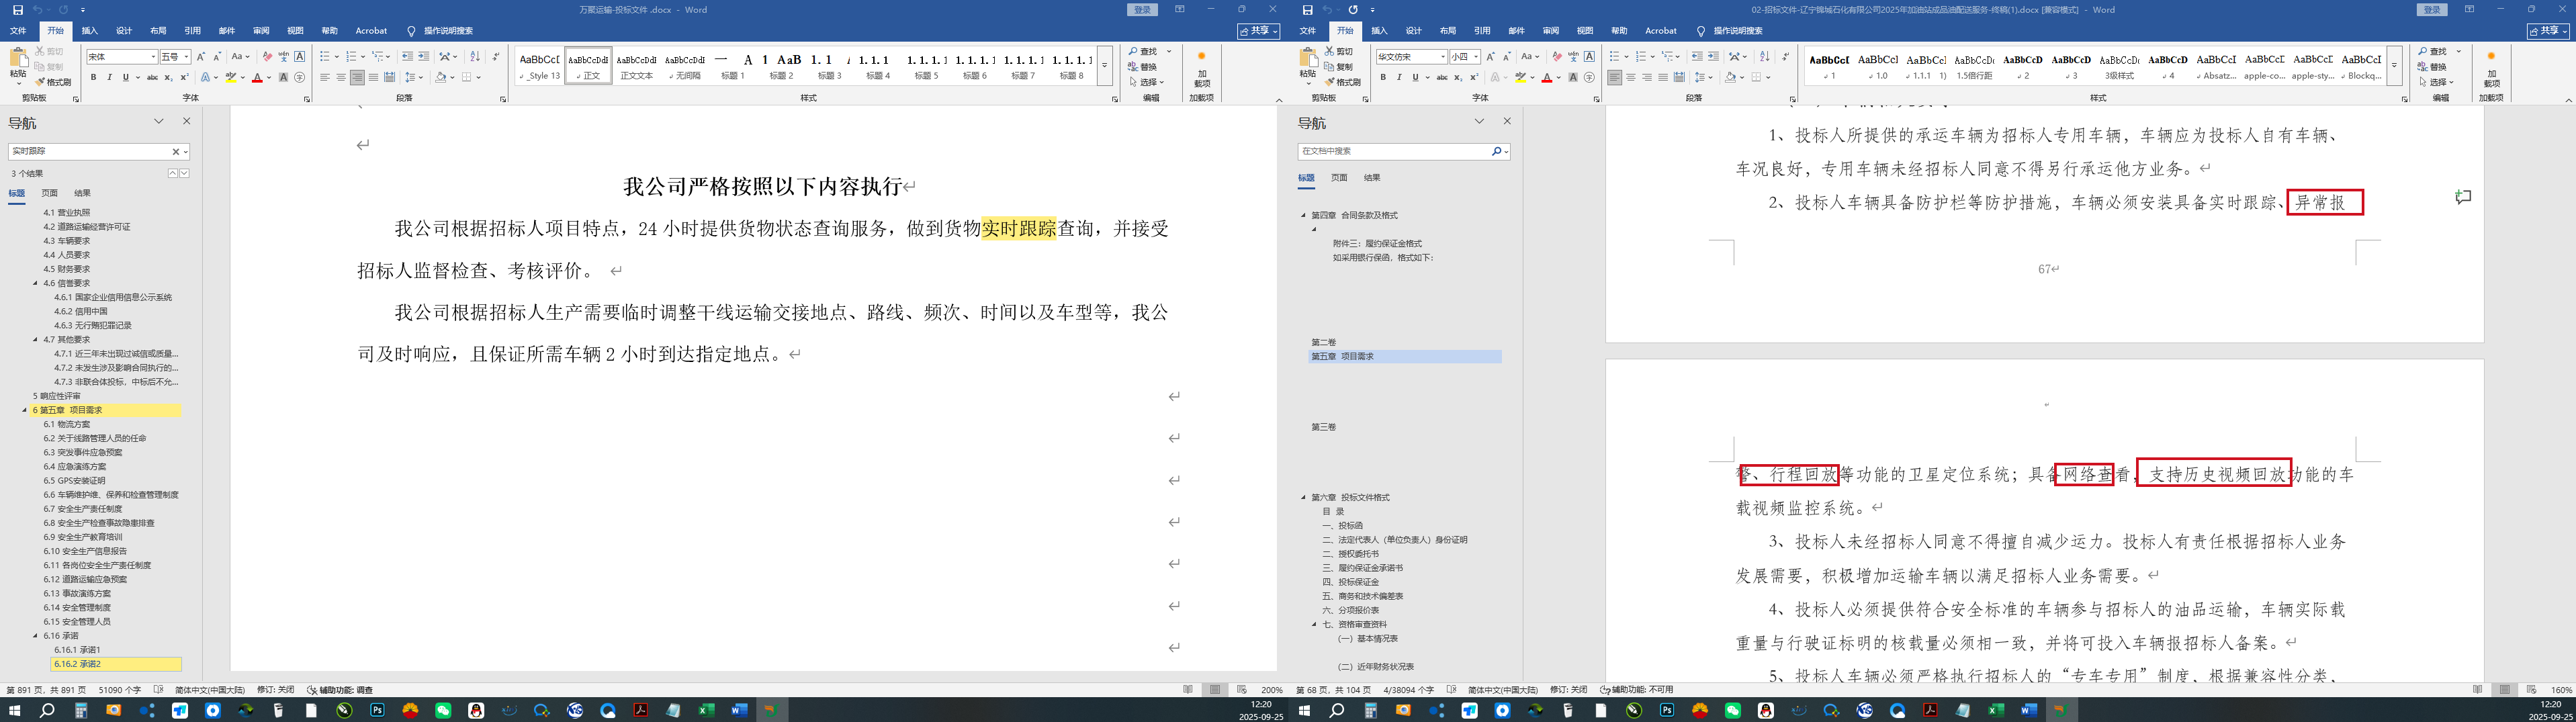The image size is (2576, 722).
Task: Select heading 6.16.1 承诺1
Action: 77,650
